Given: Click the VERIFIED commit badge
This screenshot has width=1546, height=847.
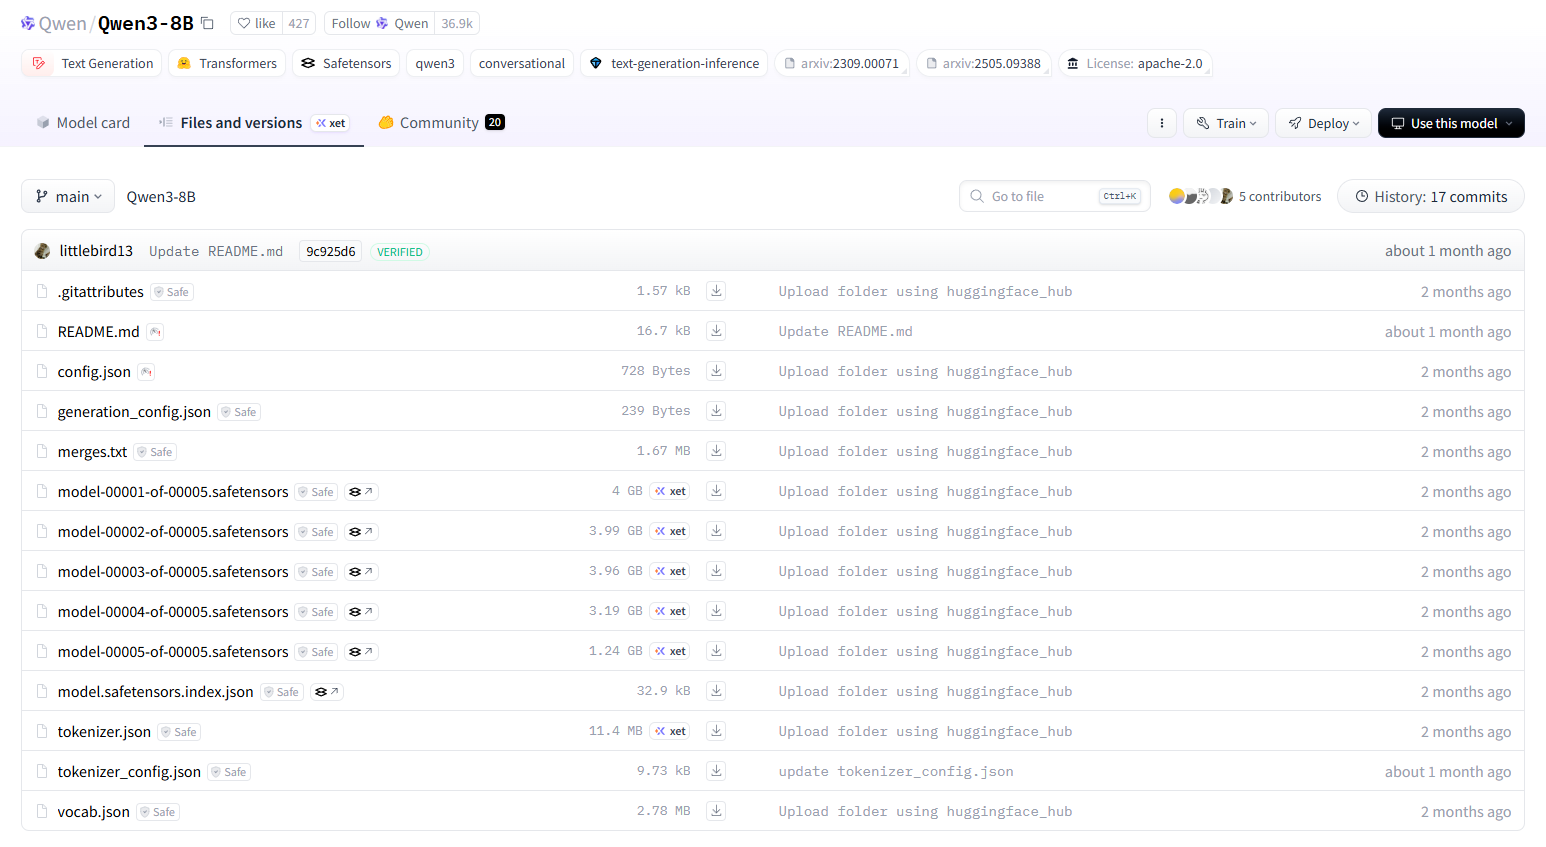Looking at the screenshot, I should tap(400, 252).
